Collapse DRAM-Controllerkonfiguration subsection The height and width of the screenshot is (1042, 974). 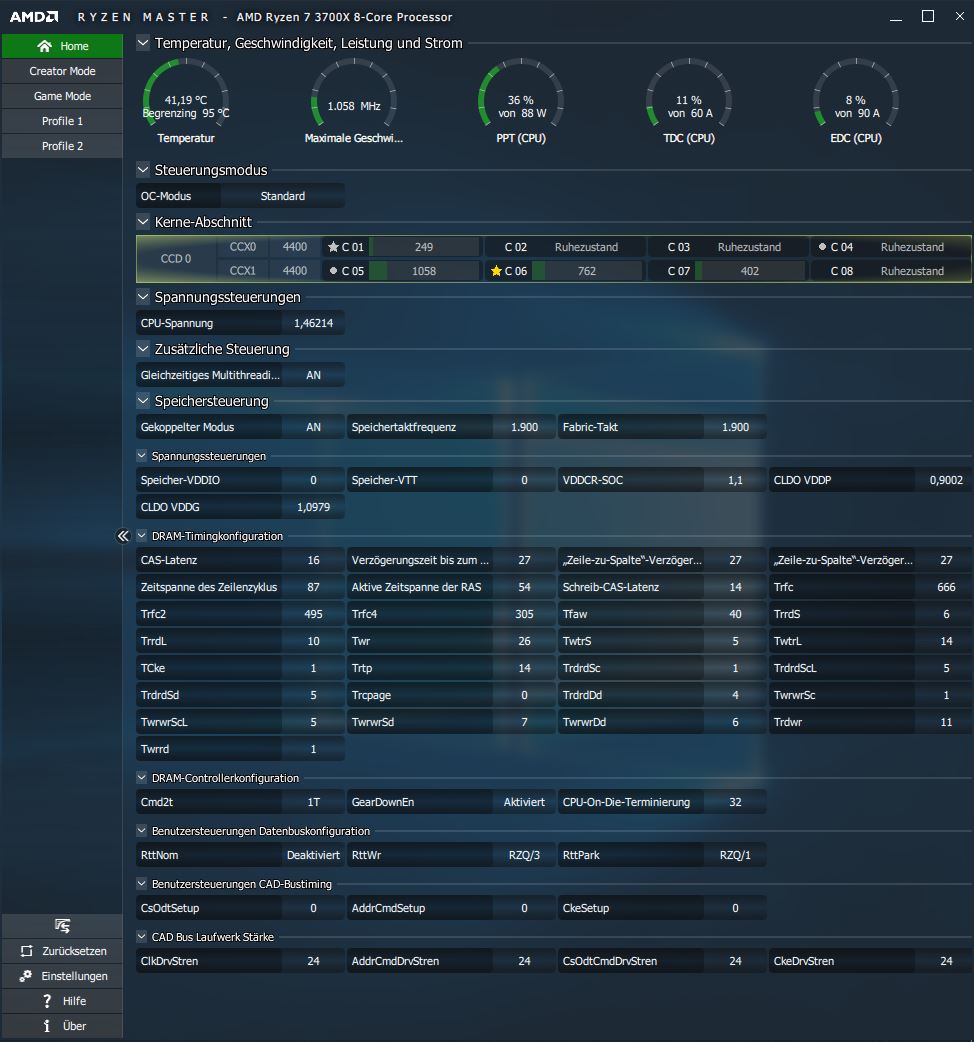pyautogui.click(x=142, y=778)
